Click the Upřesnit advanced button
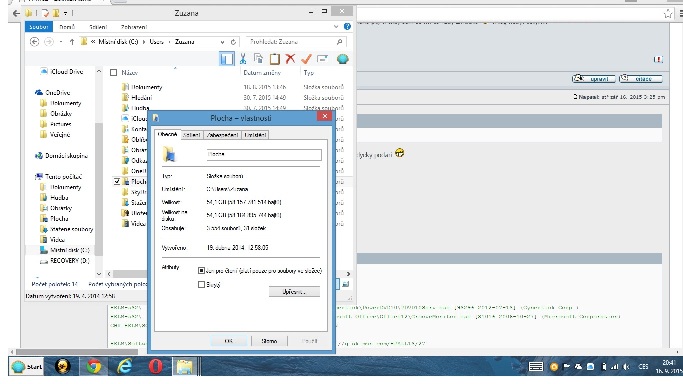683x384 pixels. (294, 292)
